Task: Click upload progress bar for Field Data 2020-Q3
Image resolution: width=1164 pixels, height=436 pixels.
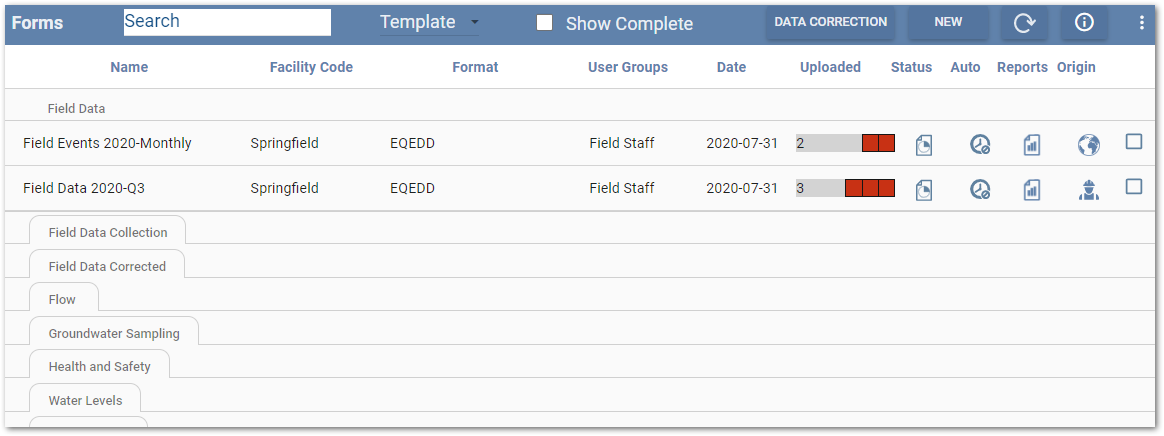Action: coord(845,188)
